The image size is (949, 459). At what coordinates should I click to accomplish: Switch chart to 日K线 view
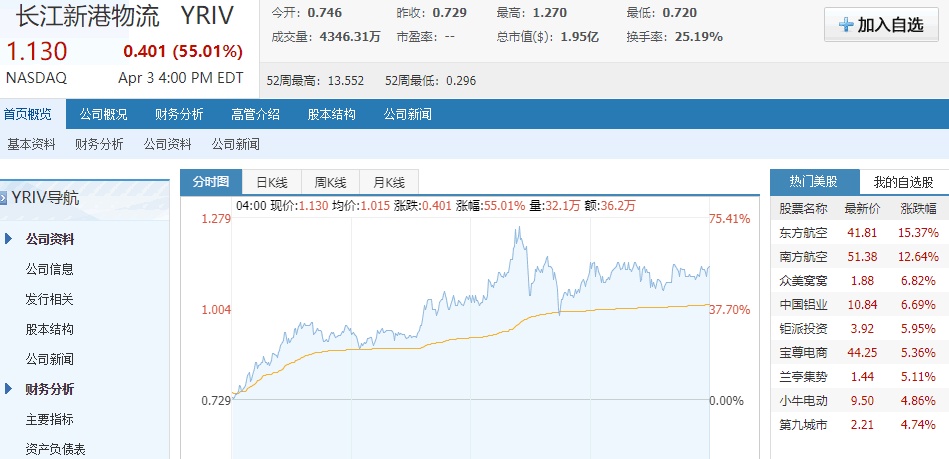271,182
